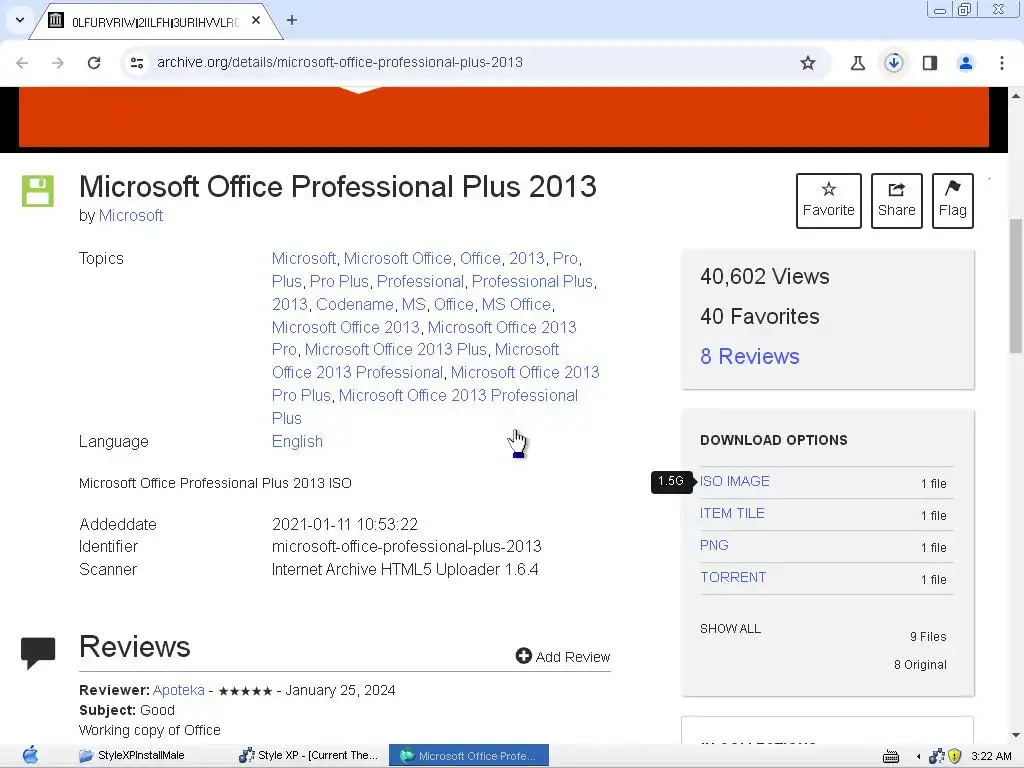Switch to Style XP taskbar window
This screenshot has height=768, width=1024.
[308, 756]
